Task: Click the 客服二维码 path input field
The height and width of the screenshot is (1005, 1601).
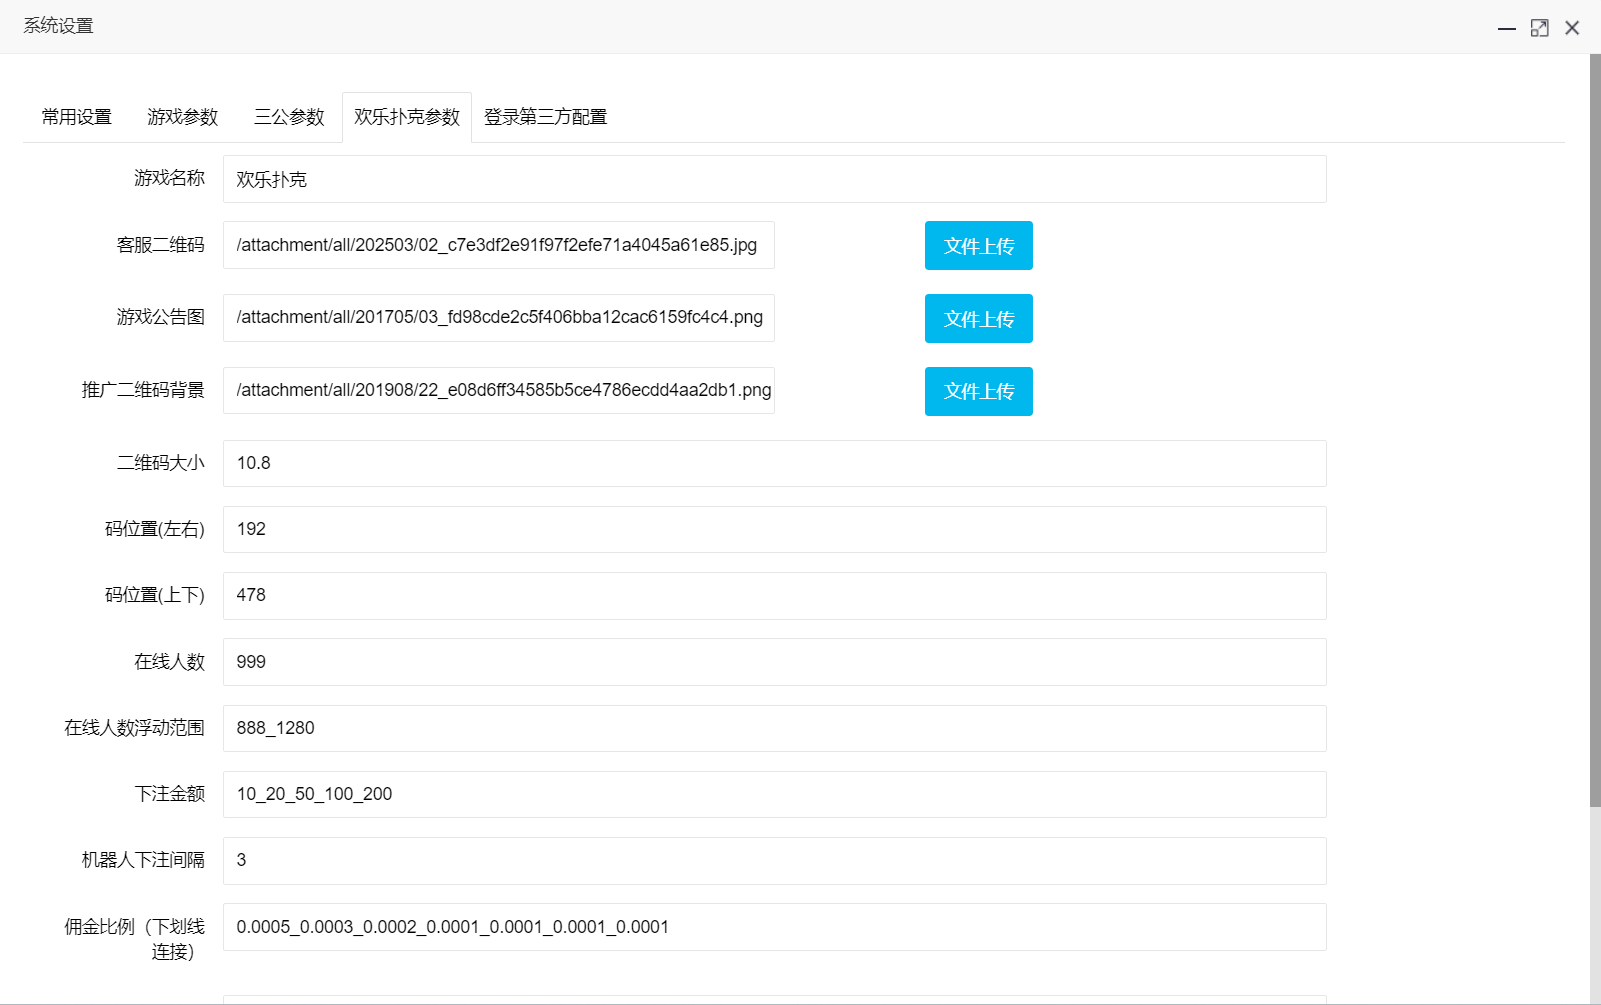Action: (499, 245)
